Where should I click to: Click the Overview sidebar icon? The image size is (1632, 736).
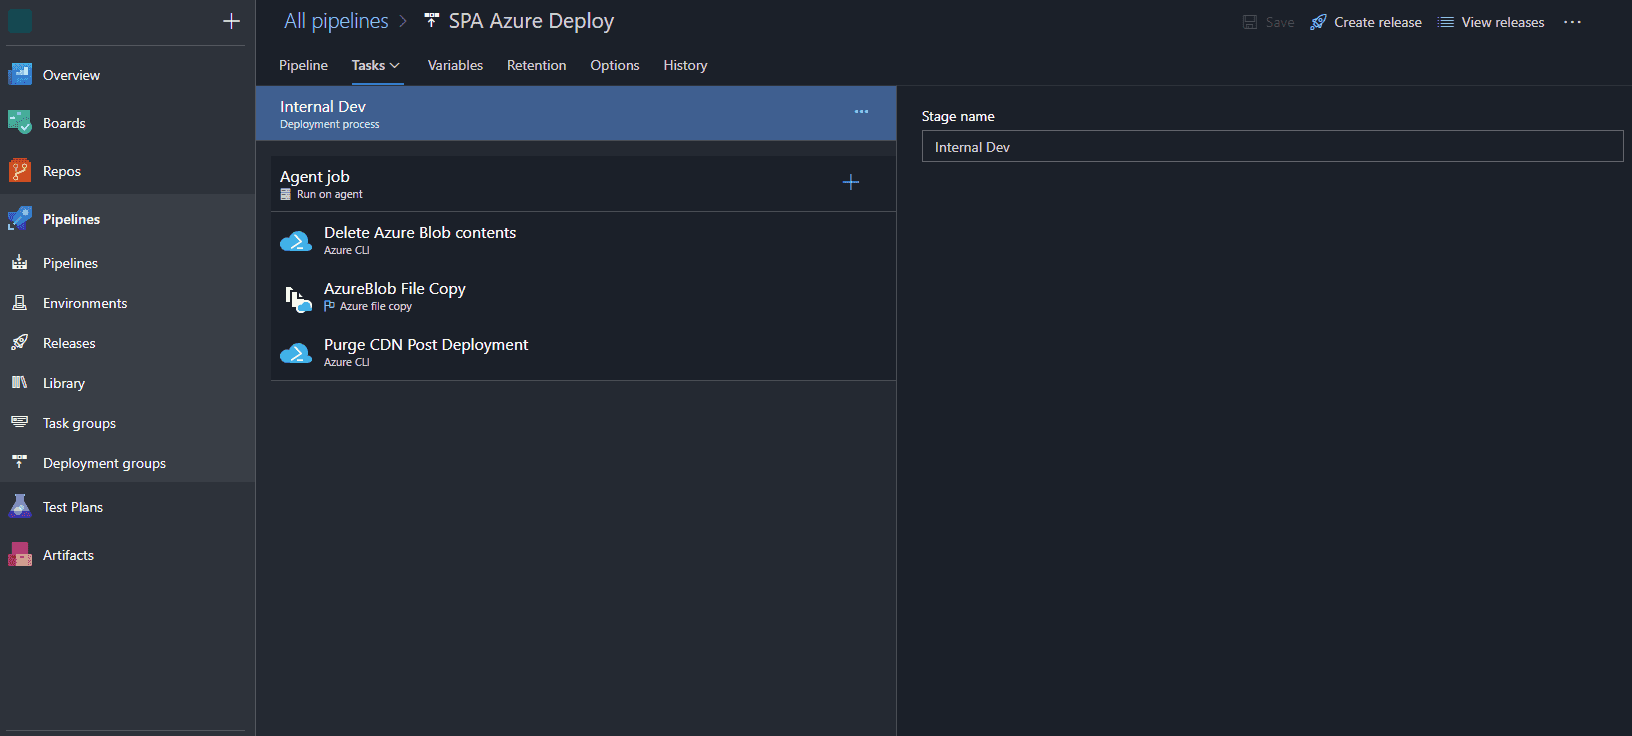pyautogui.click(x=20, y=74)
